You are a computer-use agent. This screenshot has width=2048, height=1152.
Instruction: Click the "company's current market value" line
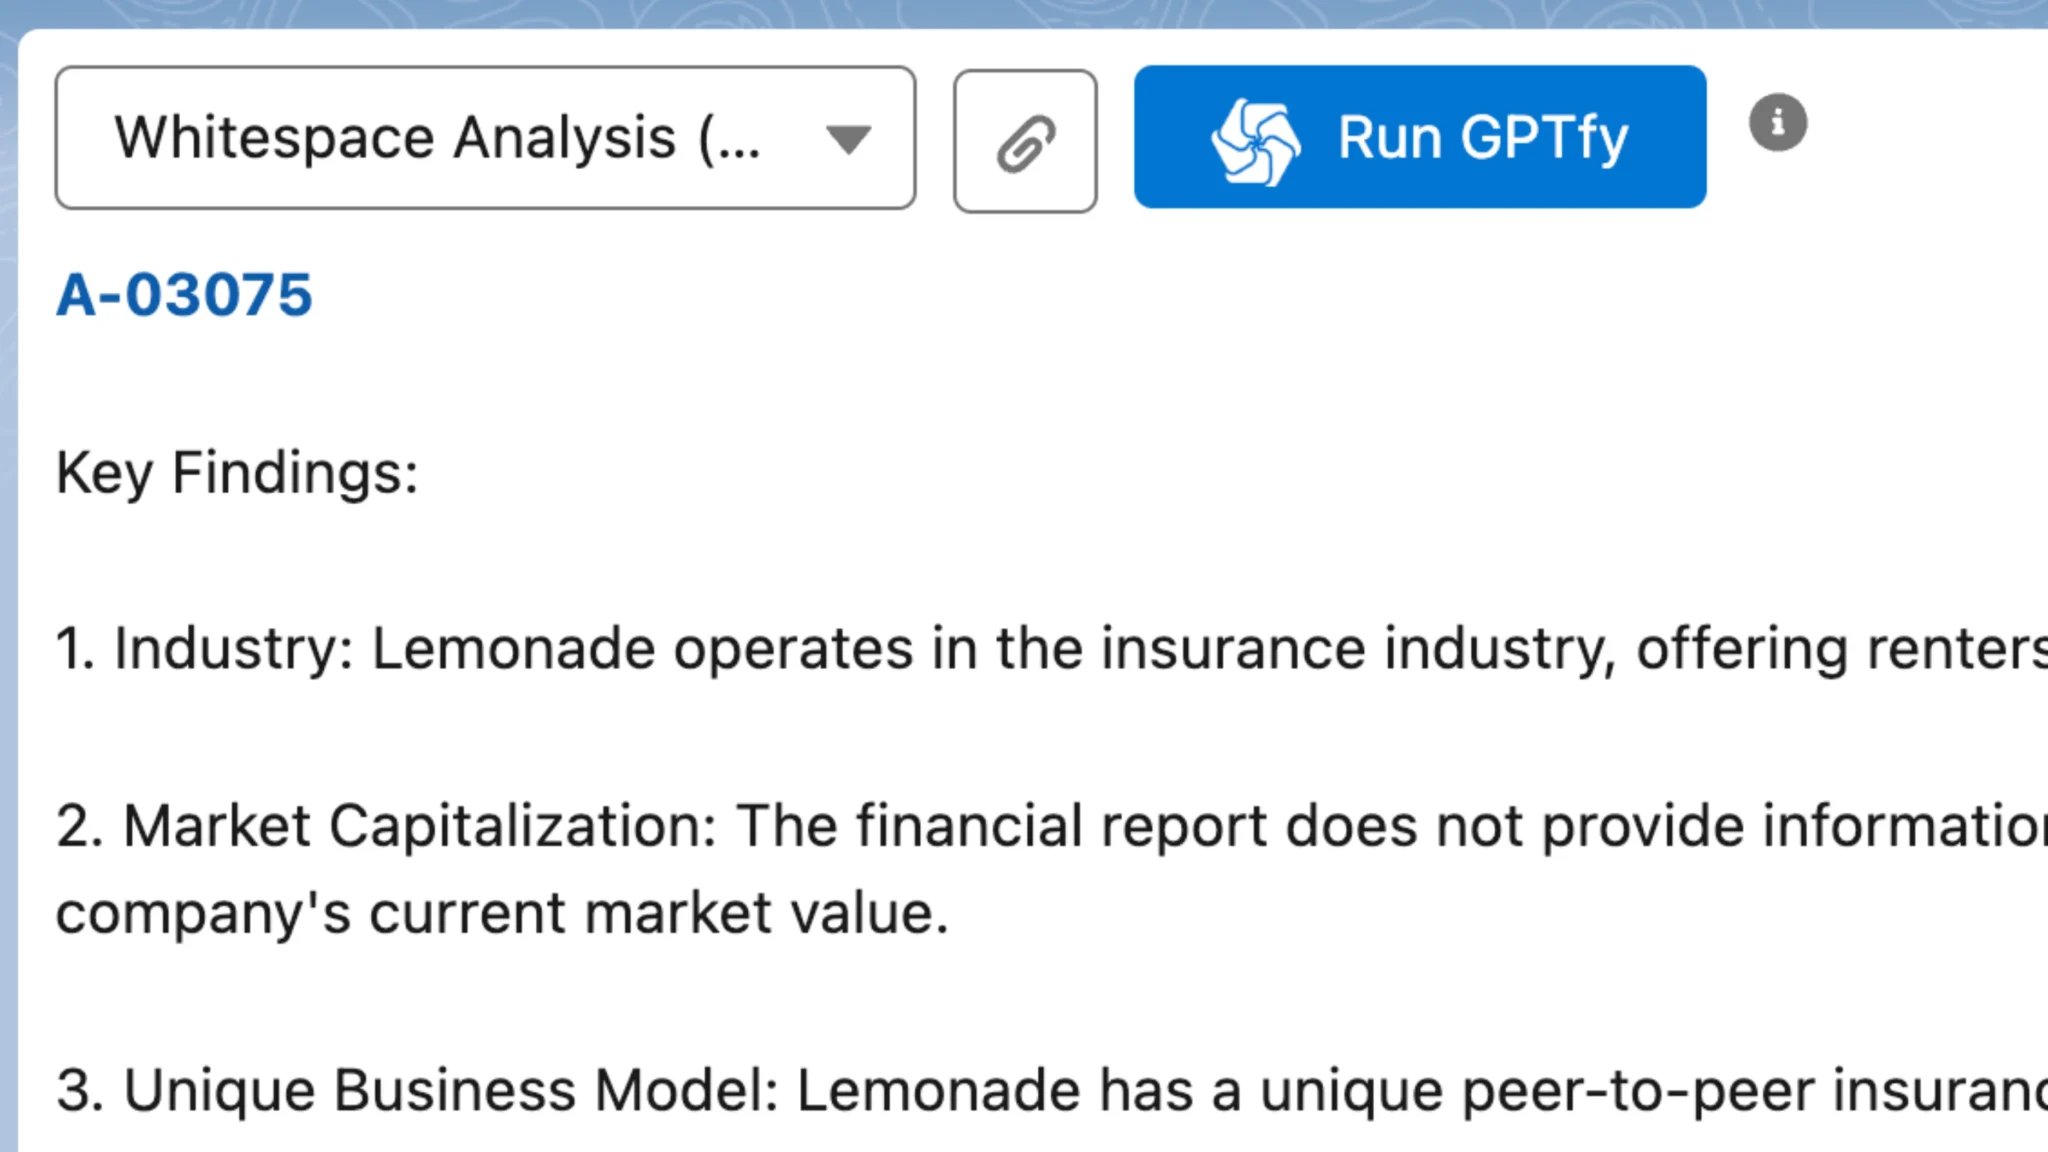click(502, 913)
